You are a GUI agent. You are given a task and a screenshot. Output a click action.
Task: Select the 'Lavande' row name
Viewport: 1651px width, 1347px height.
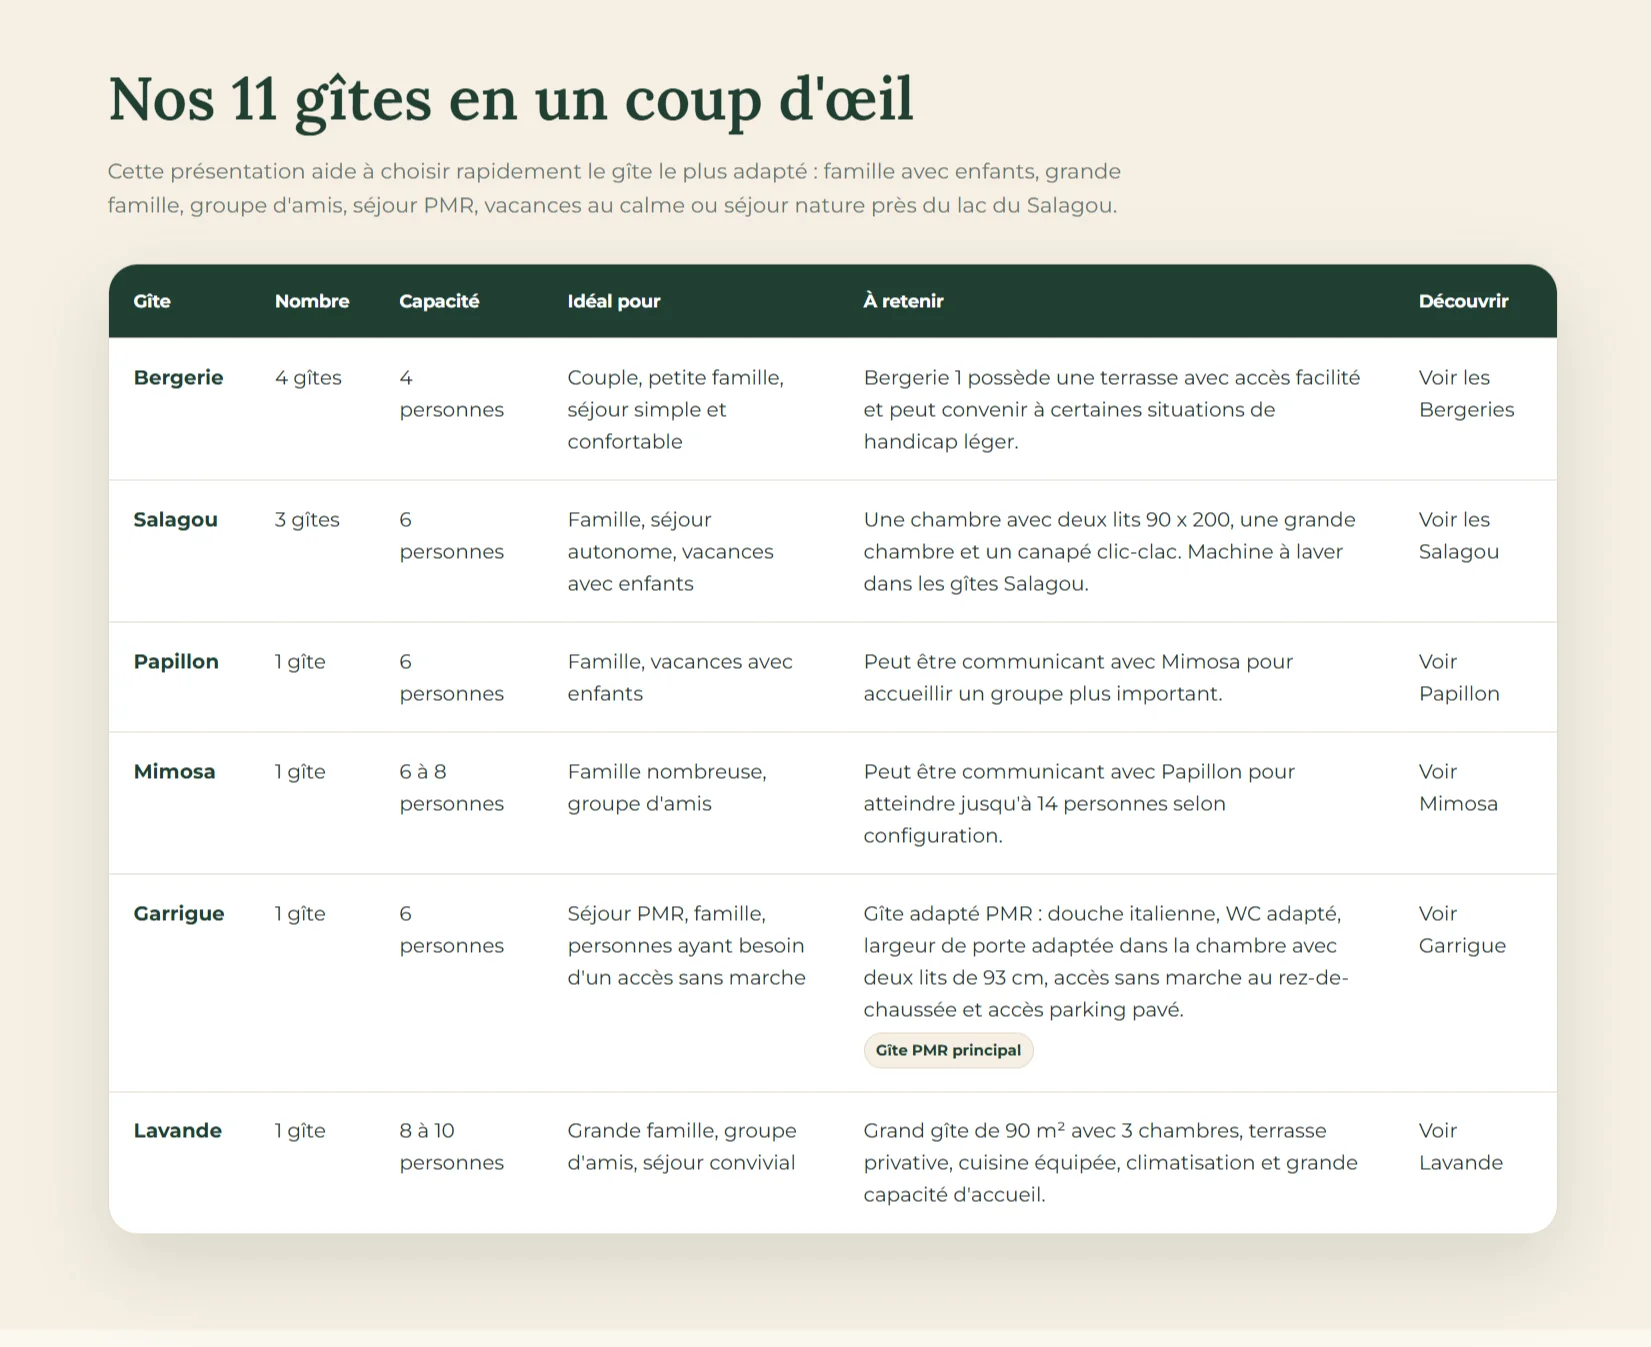pyautogui.click(x=177, y=1130)
